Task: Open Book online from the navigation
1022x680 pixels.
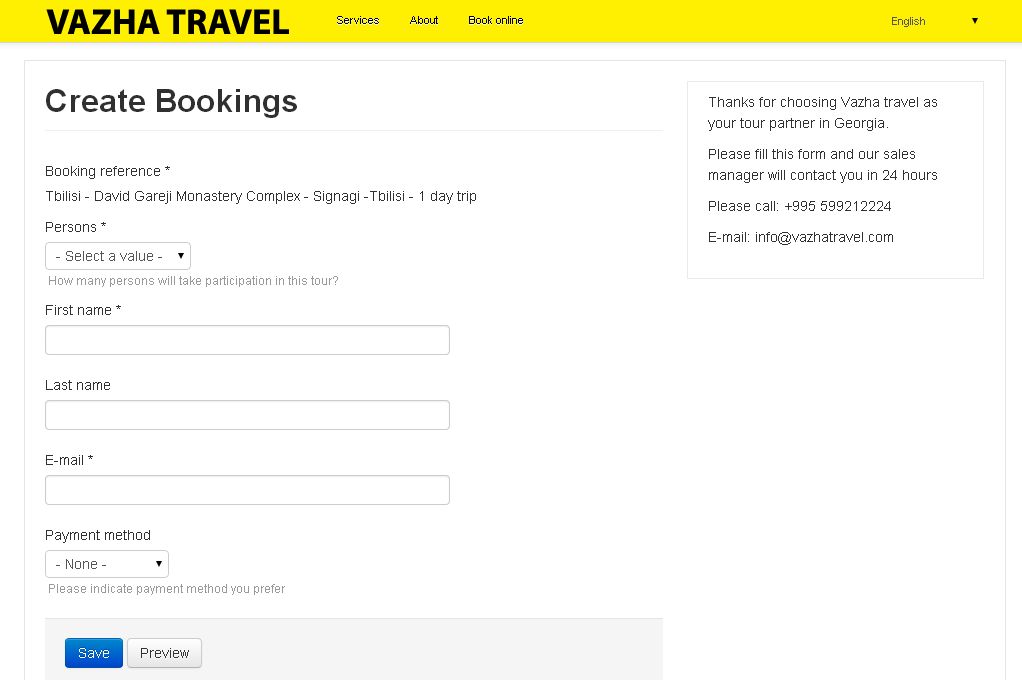Action: pos(495,20)
